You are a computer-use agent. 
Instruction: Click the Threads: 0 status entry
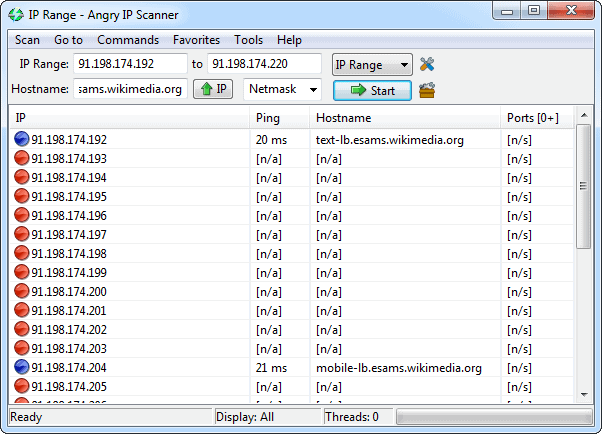(352, 417)
